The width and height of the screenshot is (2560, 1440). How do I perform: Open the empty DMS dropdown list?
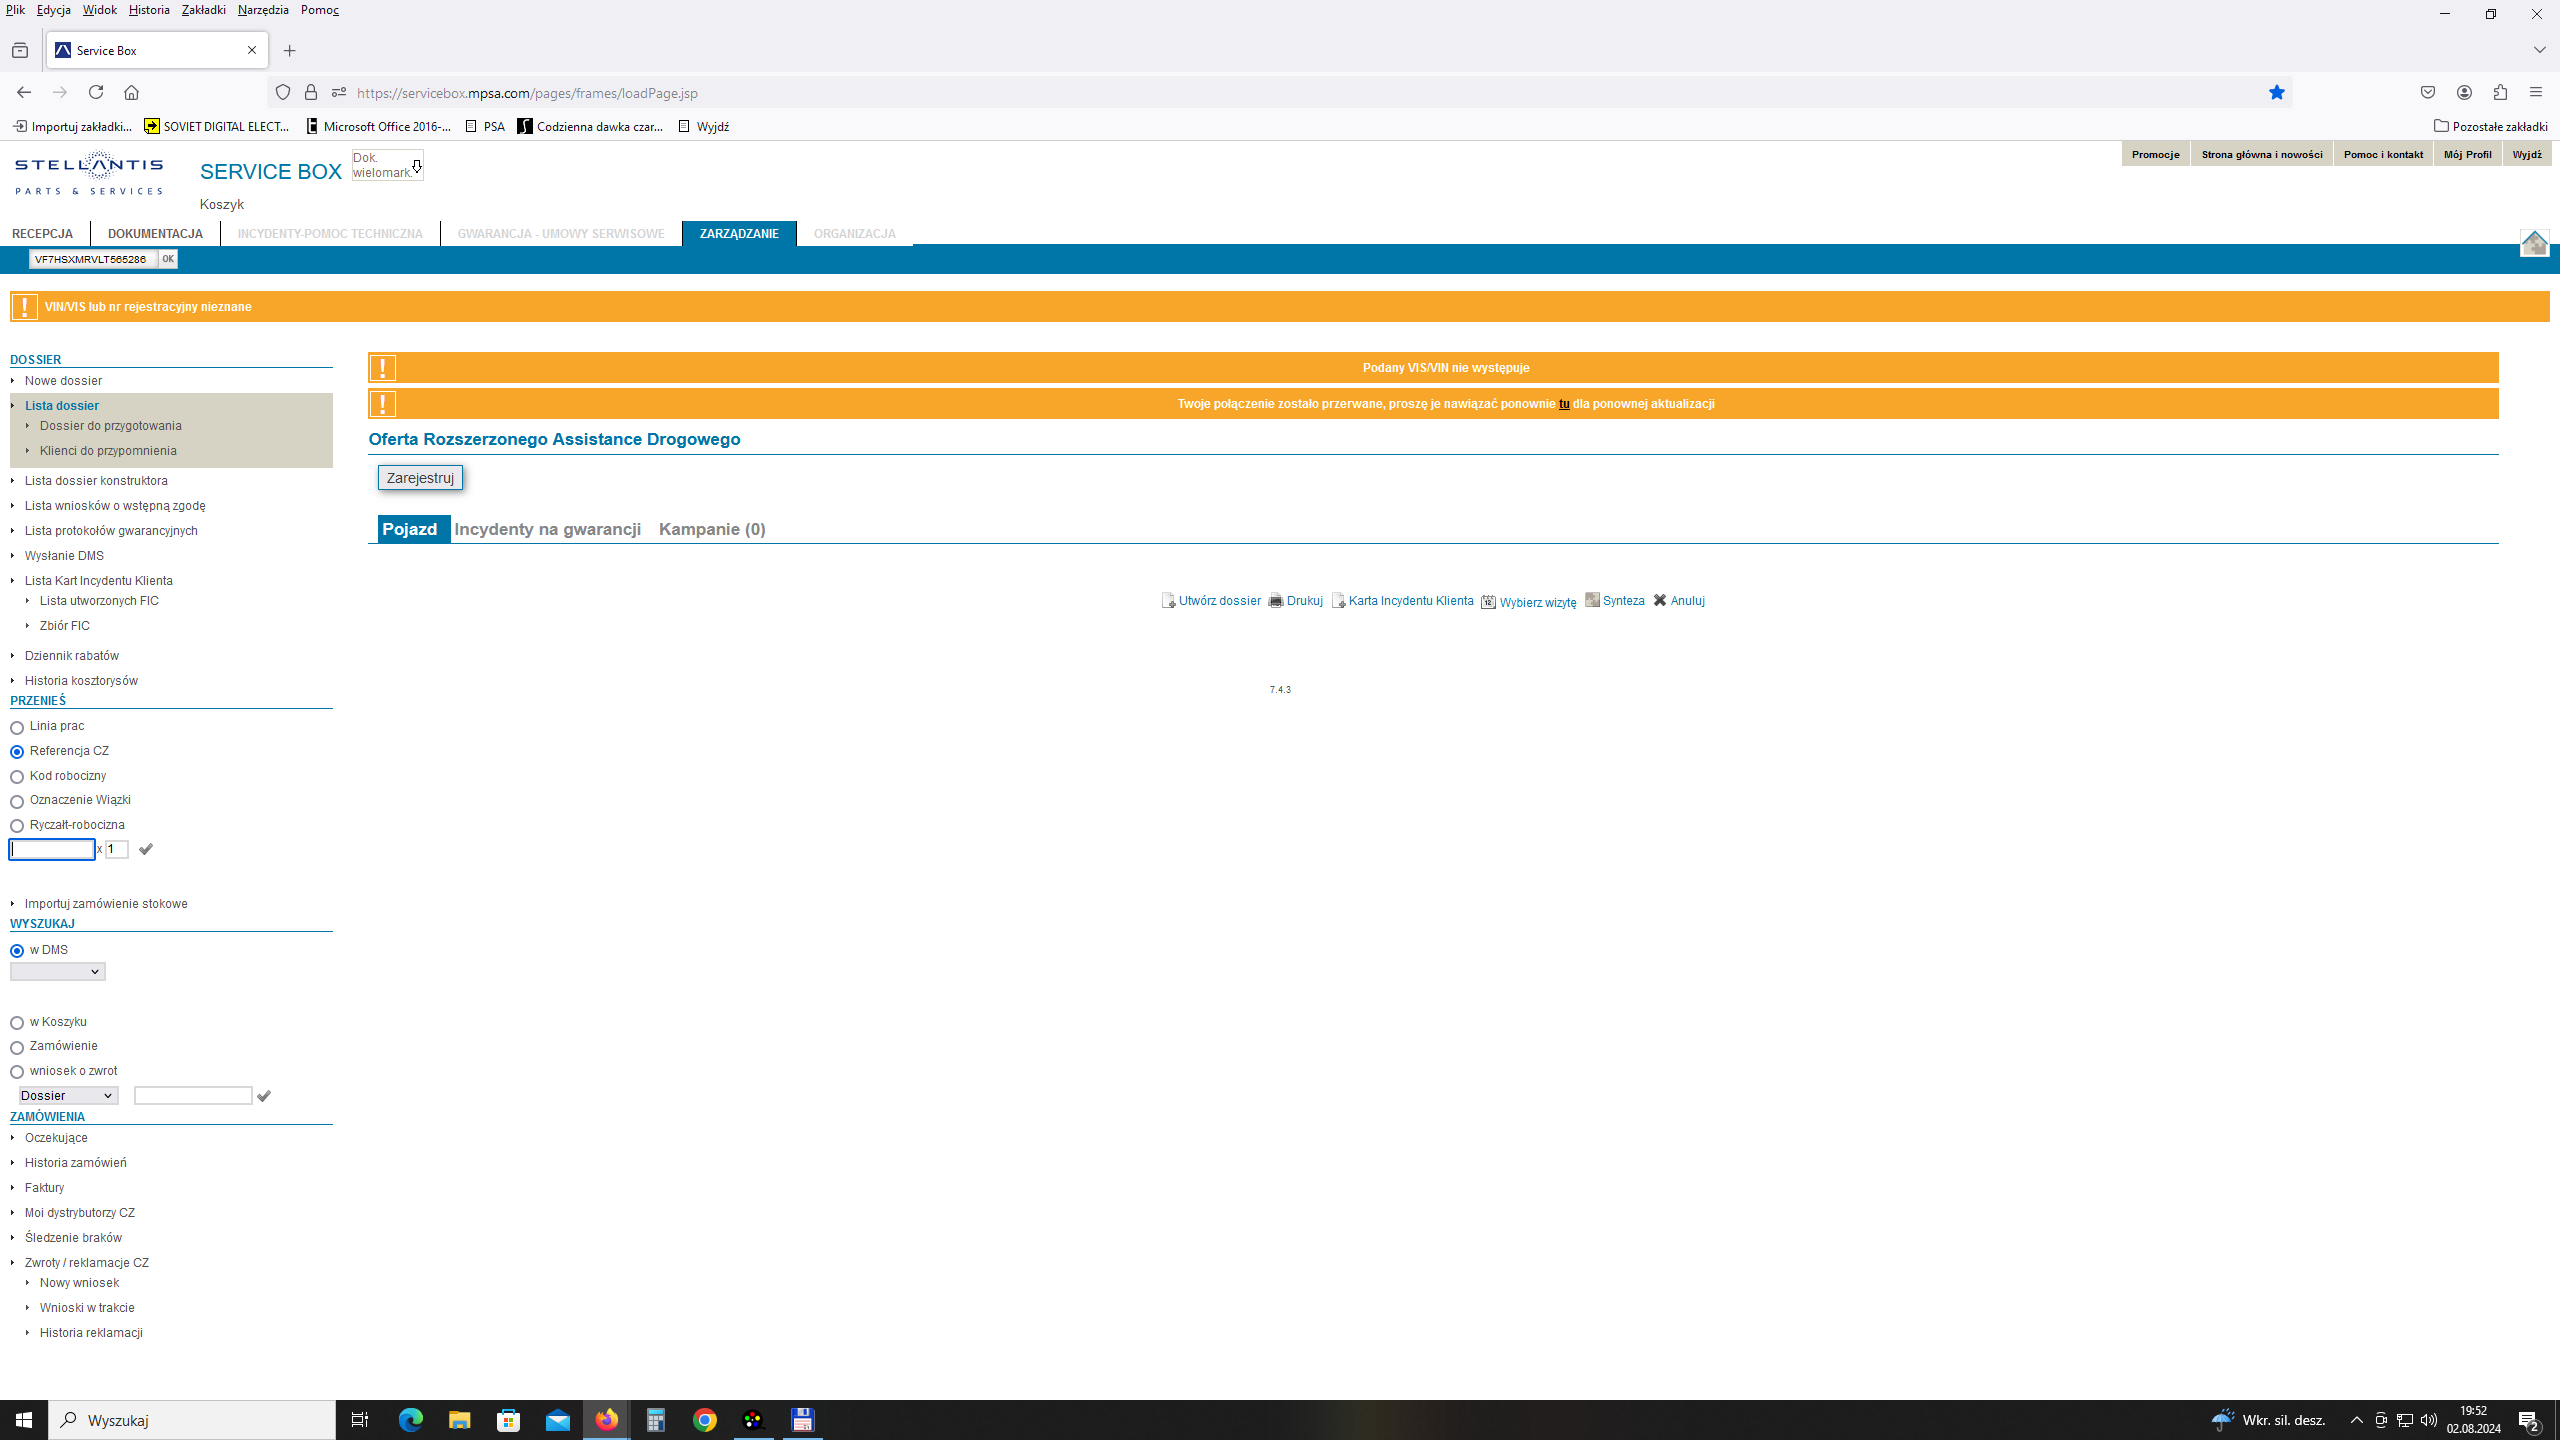pyautogui.click(x=57, y=972)
